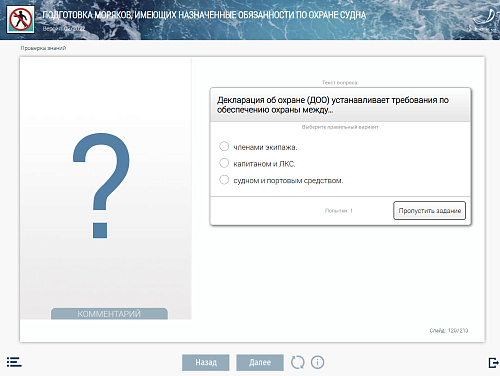
Task: Click the company logo in header corner
Action: (484, 21)
